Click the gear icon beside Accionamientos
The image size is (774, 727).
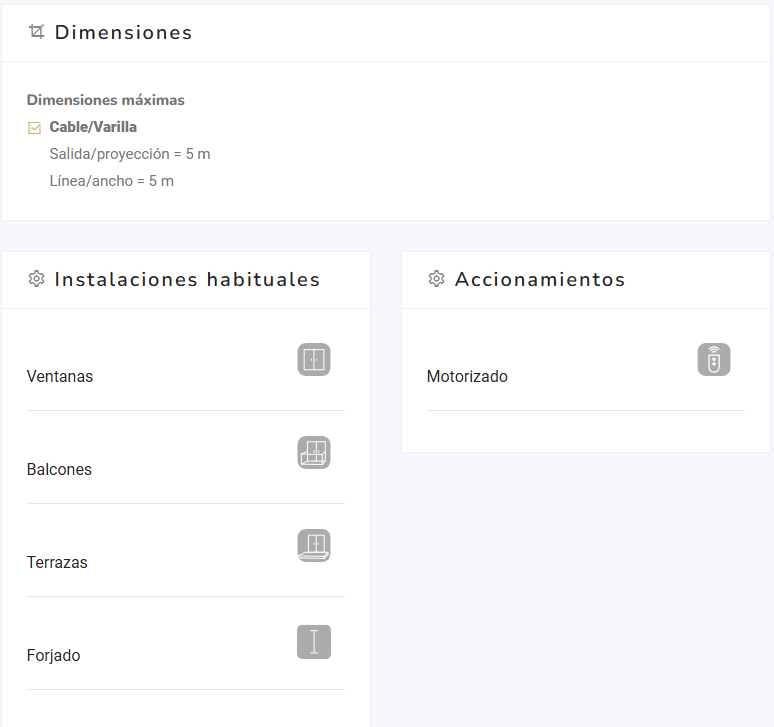coord(436,279)
